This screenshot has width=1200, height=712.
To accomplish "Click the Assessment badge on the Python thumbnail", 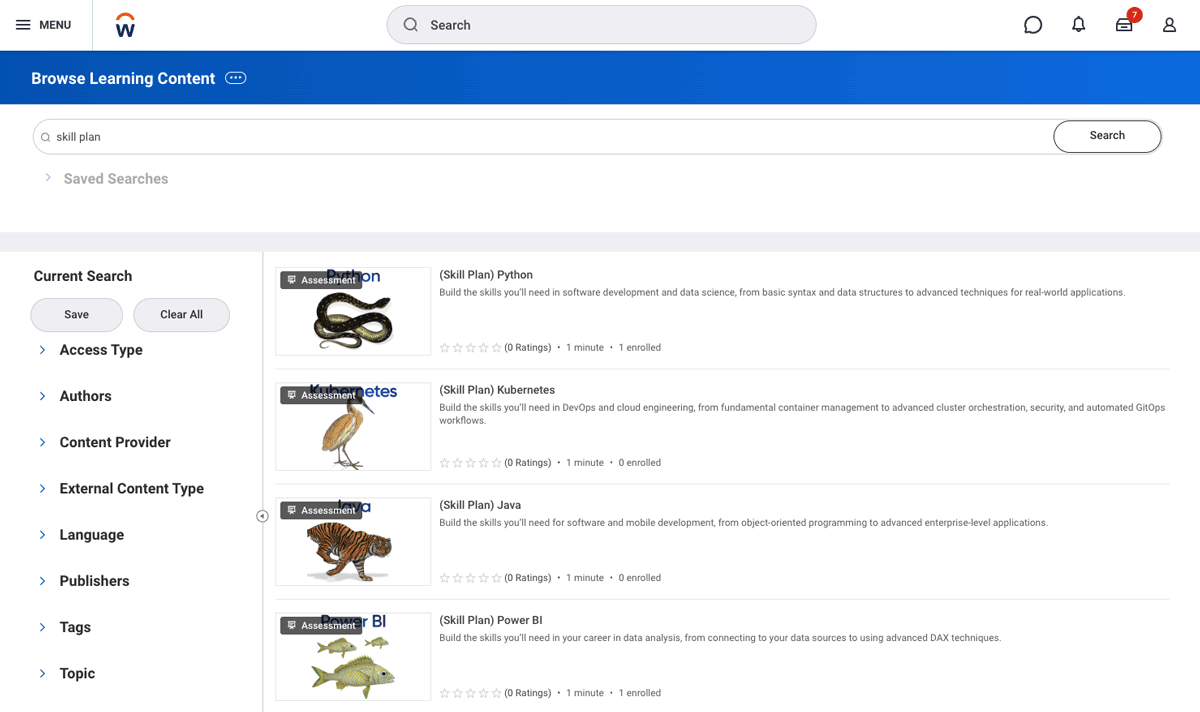I will (321, 280).
